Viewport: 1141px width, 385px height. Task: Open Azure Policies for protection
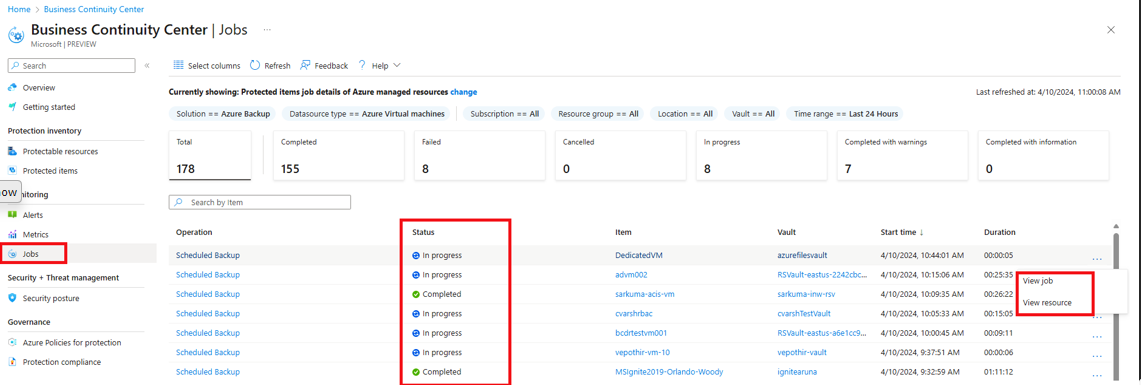(71, 342)
